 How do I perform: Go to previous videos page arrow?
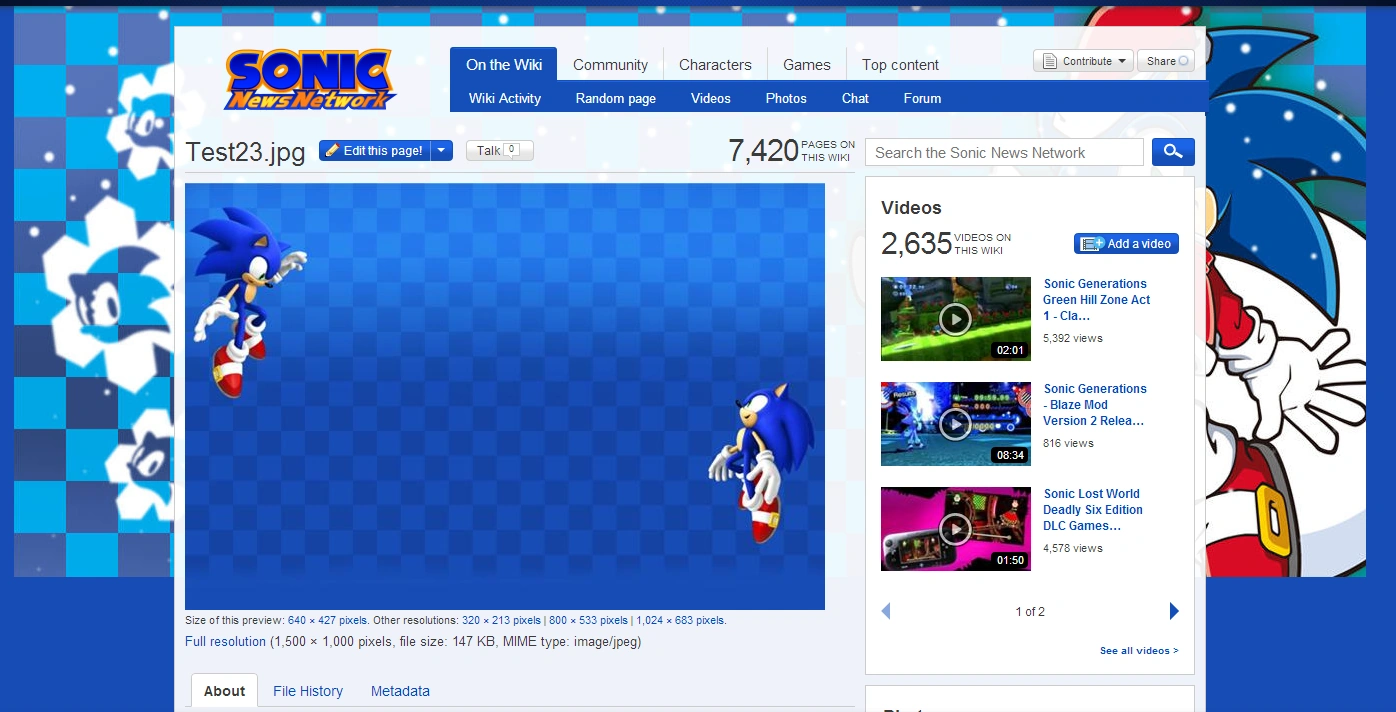(886, 611)
